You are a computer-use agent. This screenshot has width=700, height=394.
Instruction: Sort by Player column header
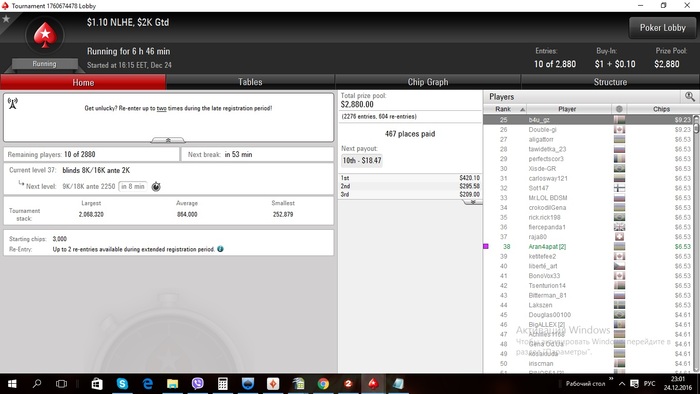pos(567,109)
